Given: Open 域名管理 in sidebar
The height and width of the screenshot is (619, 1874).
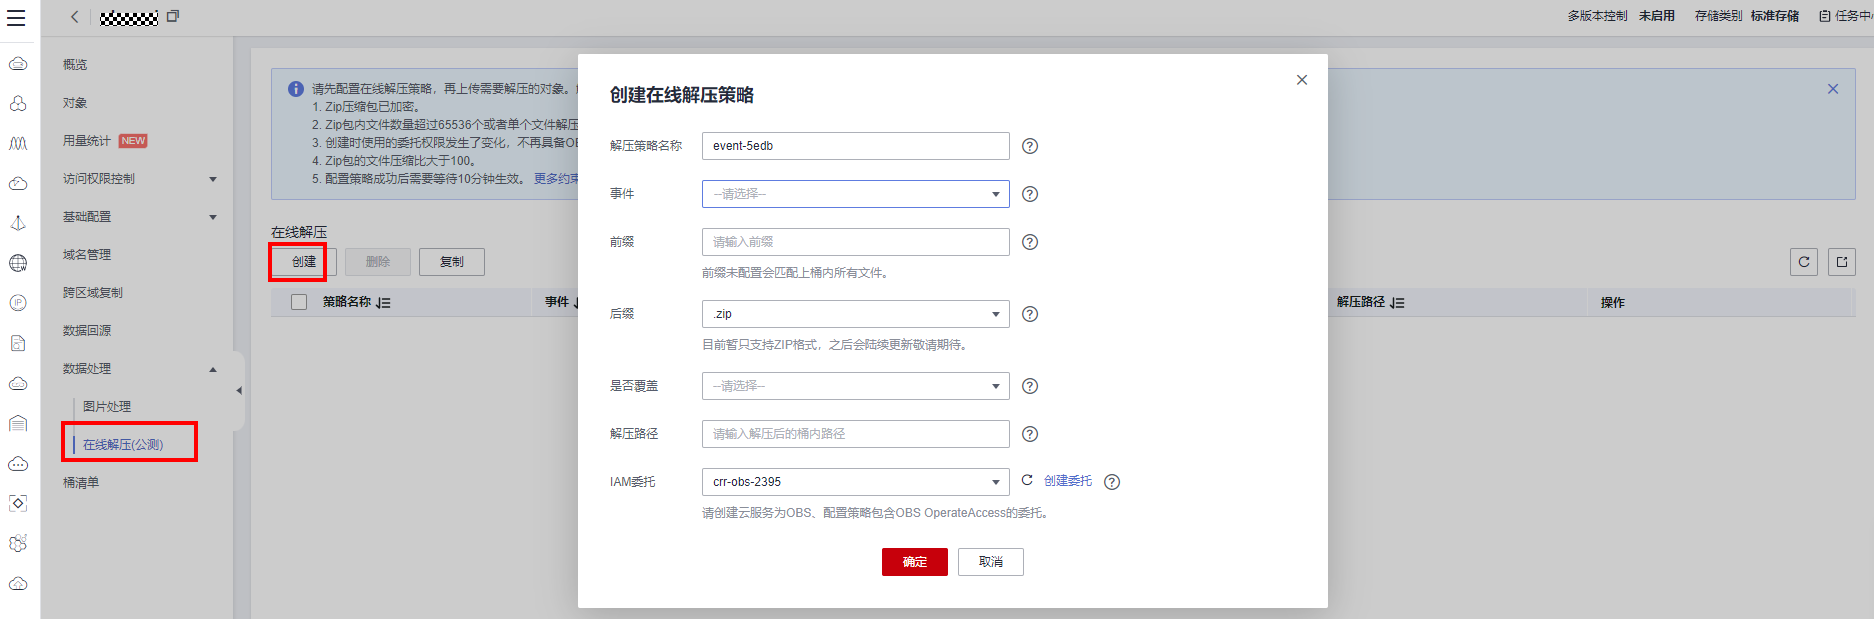Looking at the screenshot, I should coord(87,255).
